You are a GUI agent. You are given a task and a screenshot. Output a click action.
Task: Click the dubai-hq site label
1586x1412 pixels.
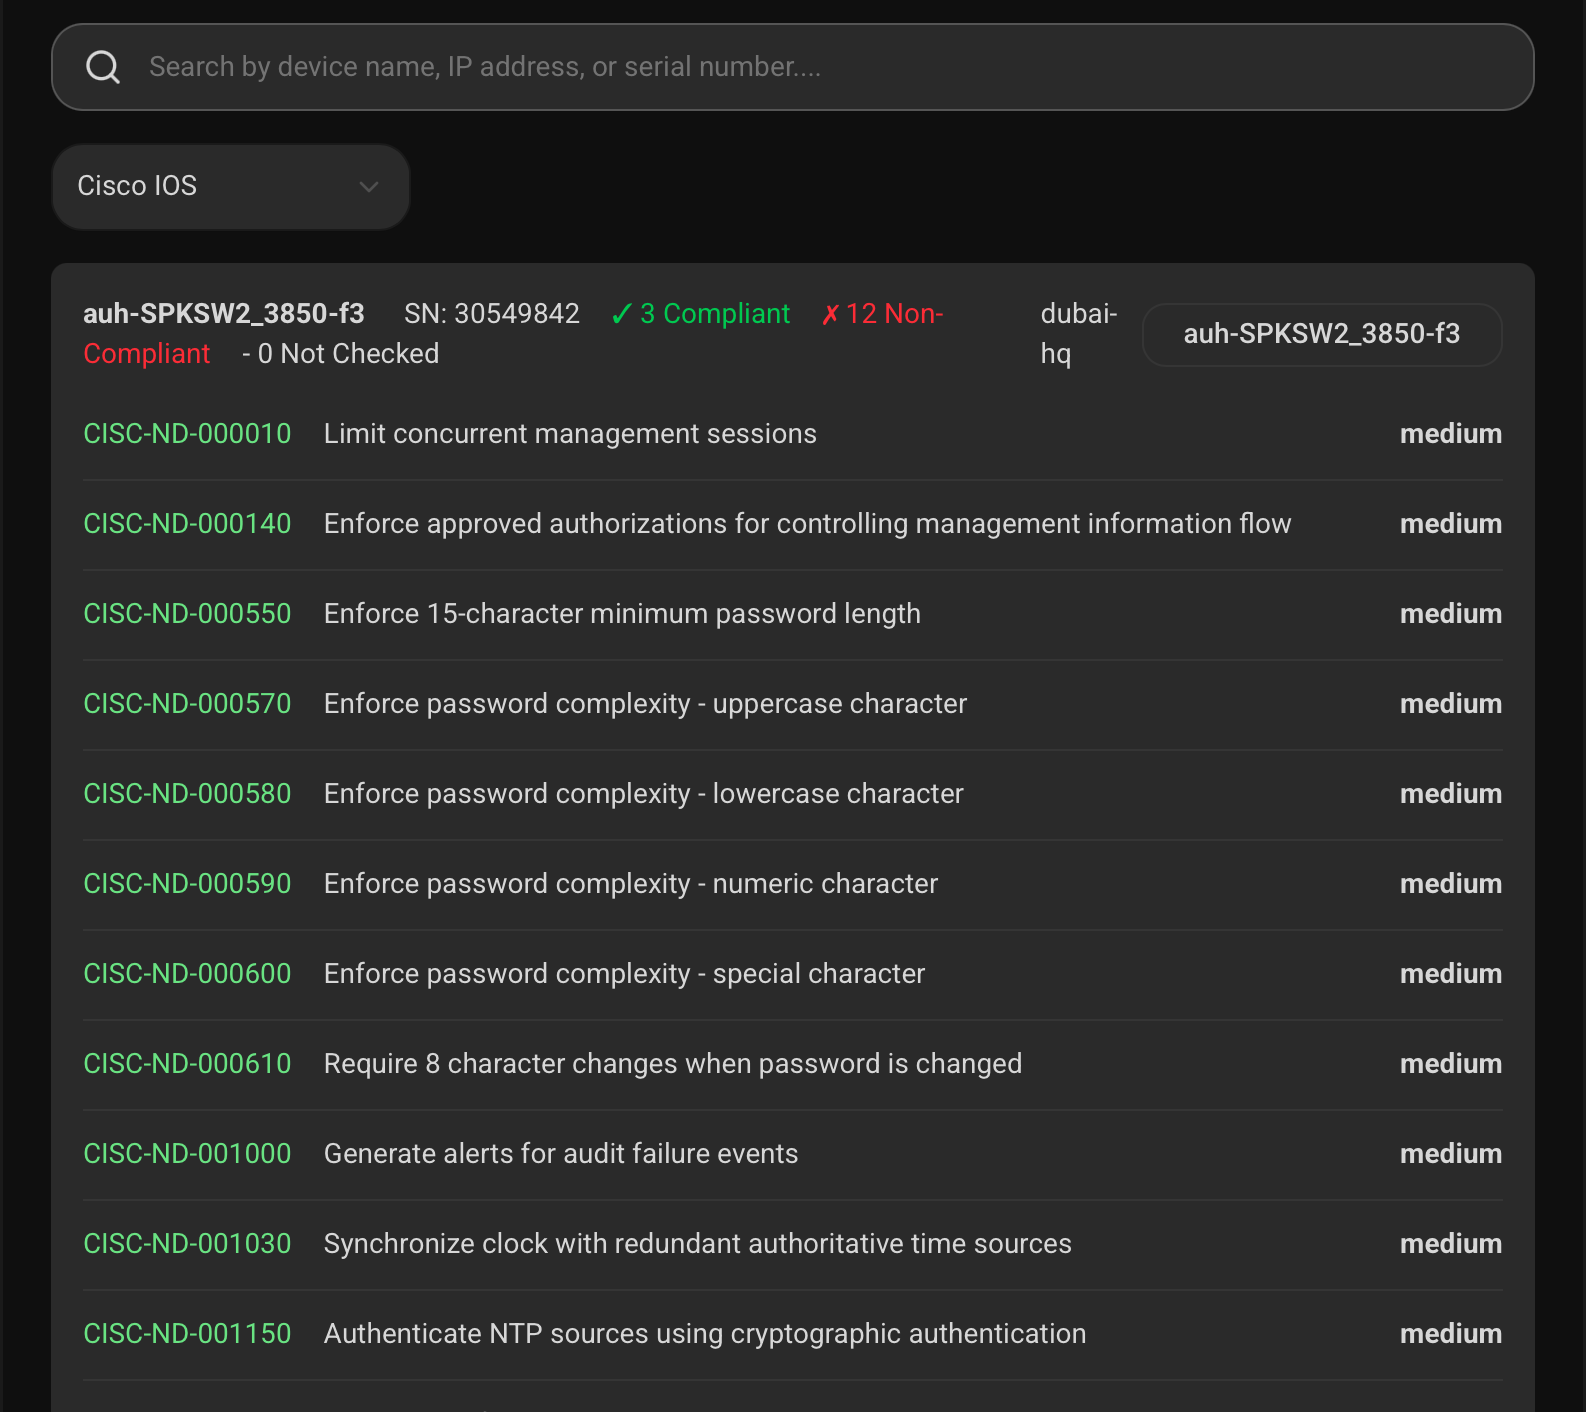coord(1079,334)
